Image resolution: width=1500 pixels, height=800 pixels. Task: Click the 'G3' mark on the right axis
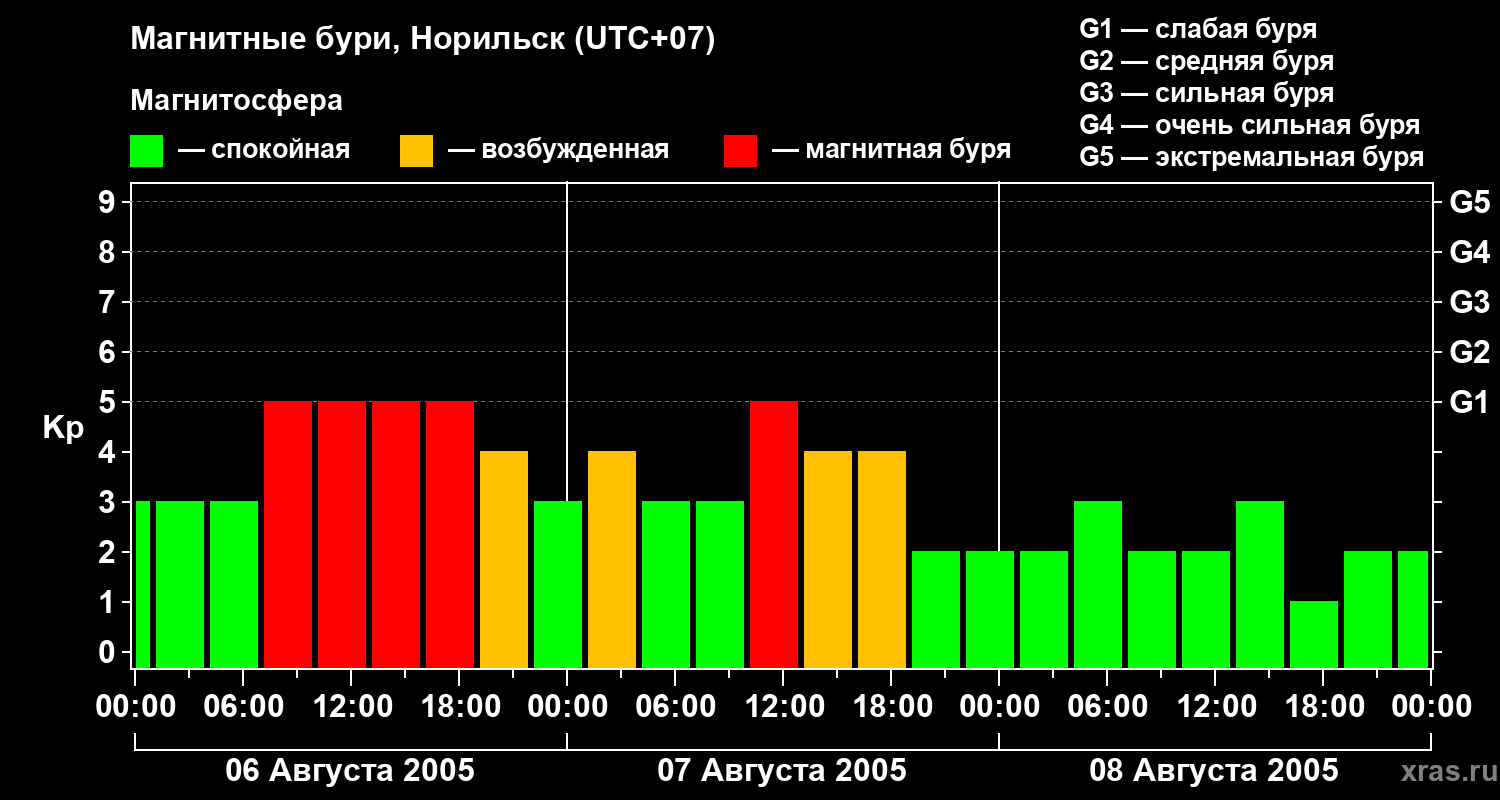point(1469,302)
